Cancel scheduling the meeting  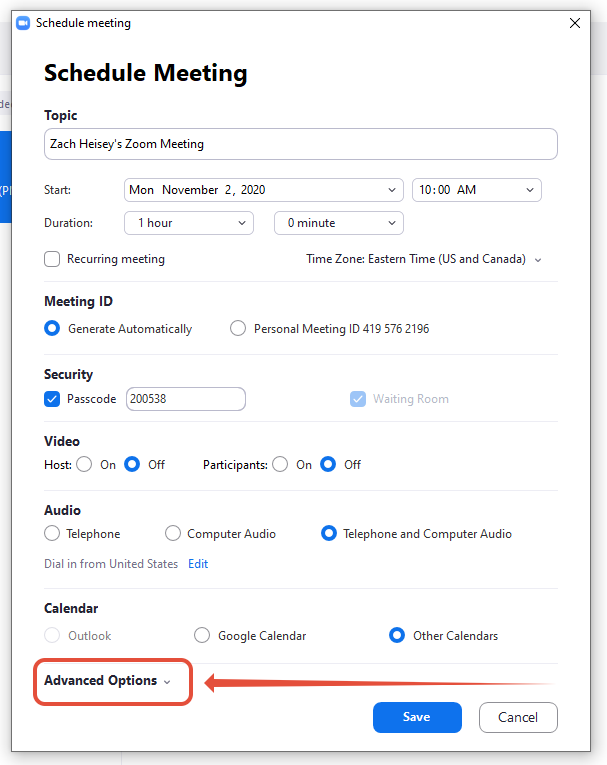pyautogui.click(x=518, y=717)
